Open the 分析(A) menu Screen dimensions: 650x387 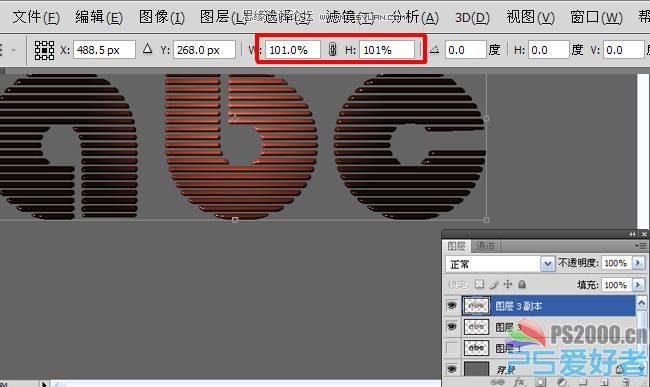tap(415, 17)
